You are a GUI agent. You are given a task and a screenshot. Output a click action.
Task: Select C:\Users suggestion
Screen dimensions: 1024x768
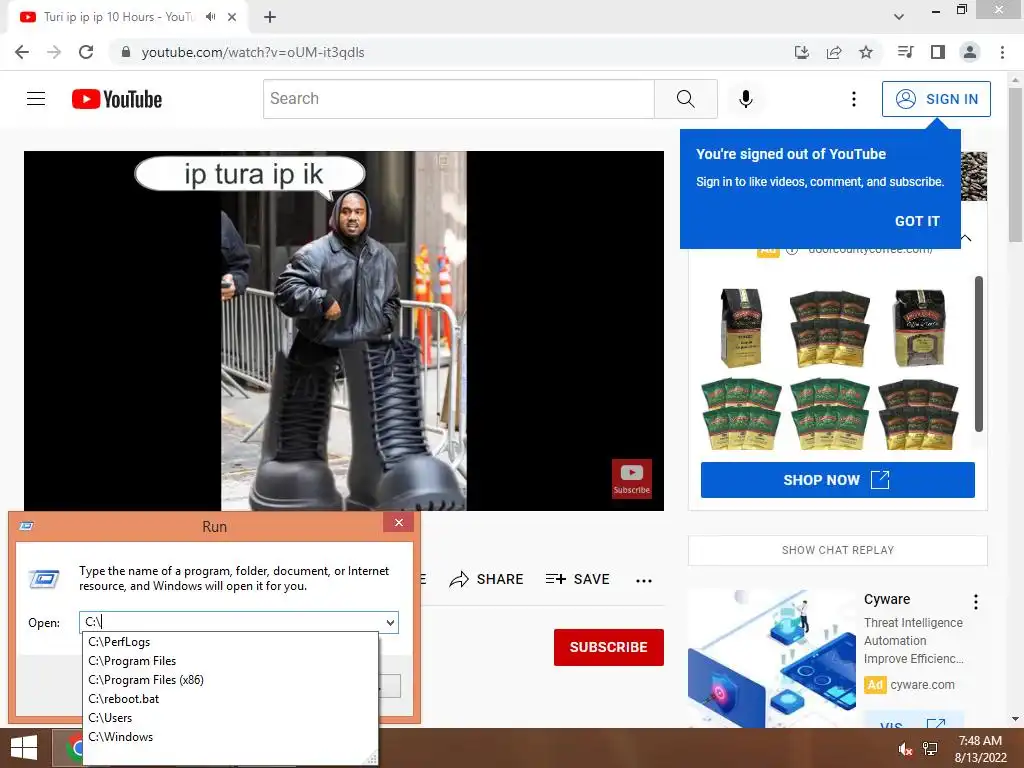[231, 718]
